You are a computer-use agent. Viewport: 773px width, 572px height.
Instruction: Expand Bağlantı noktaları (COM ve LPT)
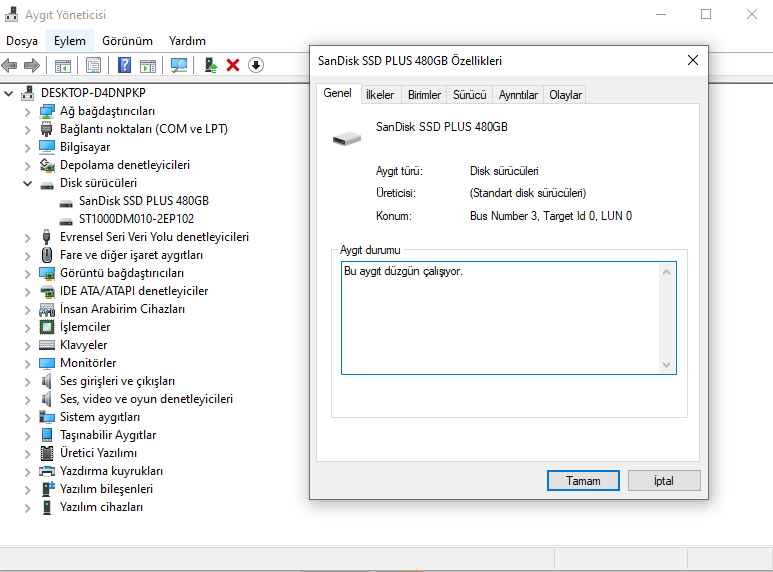[28, 130]
